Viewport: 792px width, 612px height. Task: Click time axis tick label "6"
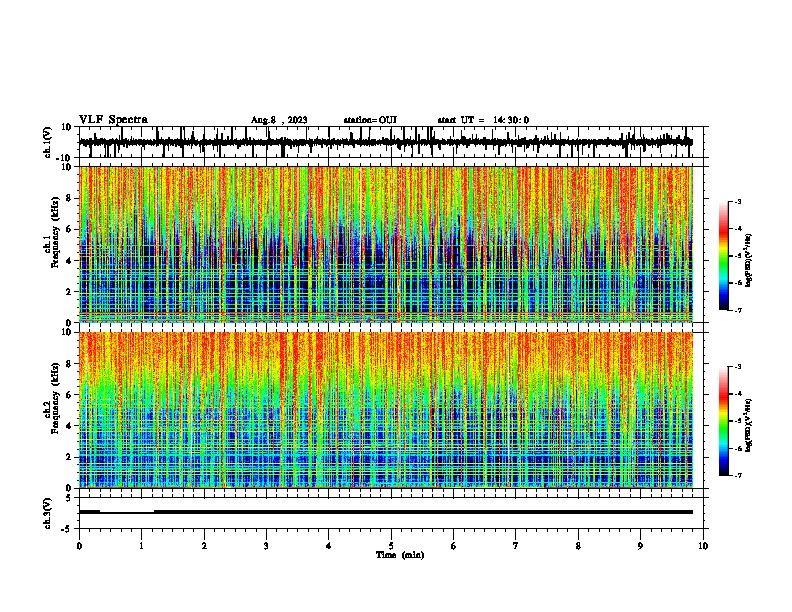[454, 546]
